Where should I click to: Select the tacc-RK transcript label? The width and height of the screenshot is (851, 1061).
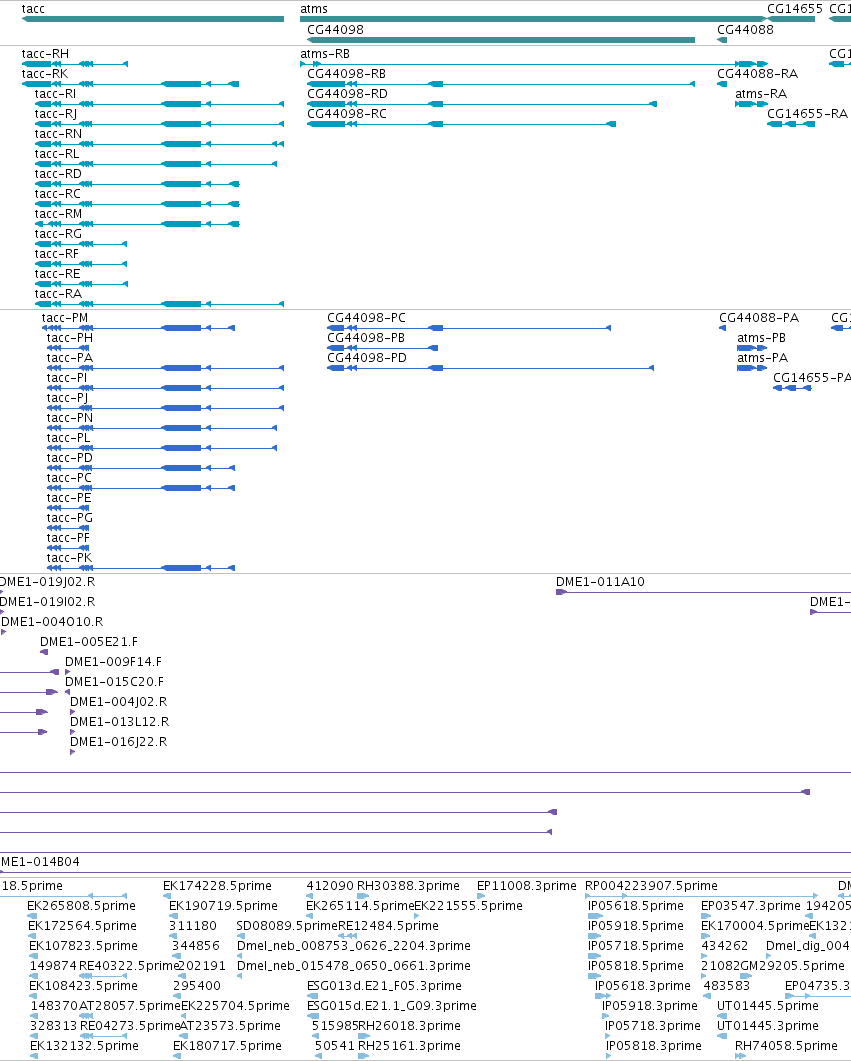(x=45, y=74)
